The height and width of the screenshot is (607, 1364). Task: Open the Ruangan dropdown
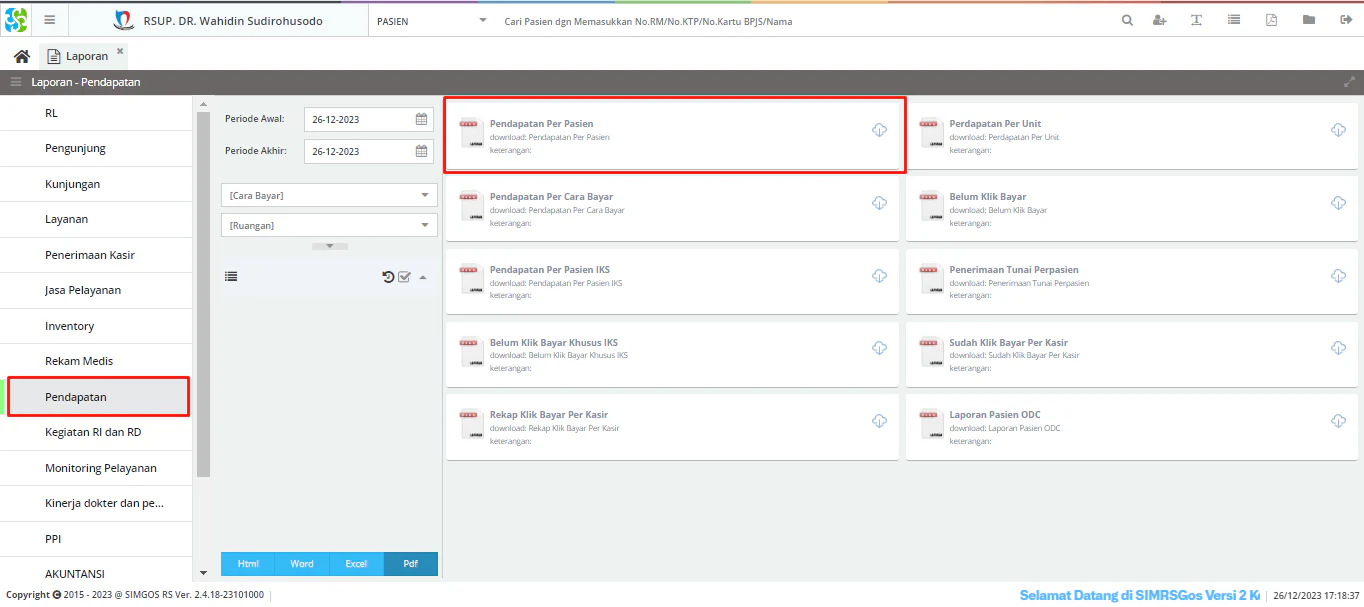[329, 226]
